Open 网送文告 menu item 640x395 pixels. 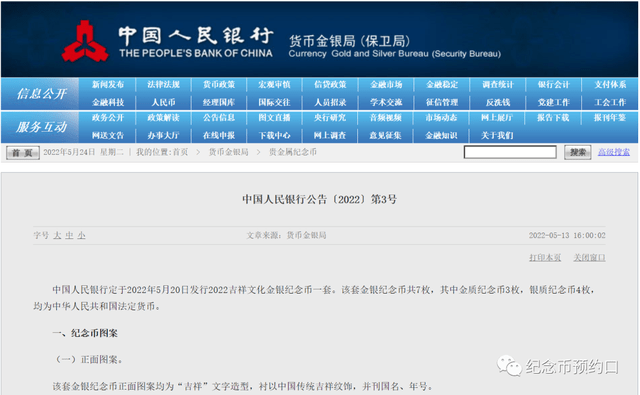click(x=107, y=135)
